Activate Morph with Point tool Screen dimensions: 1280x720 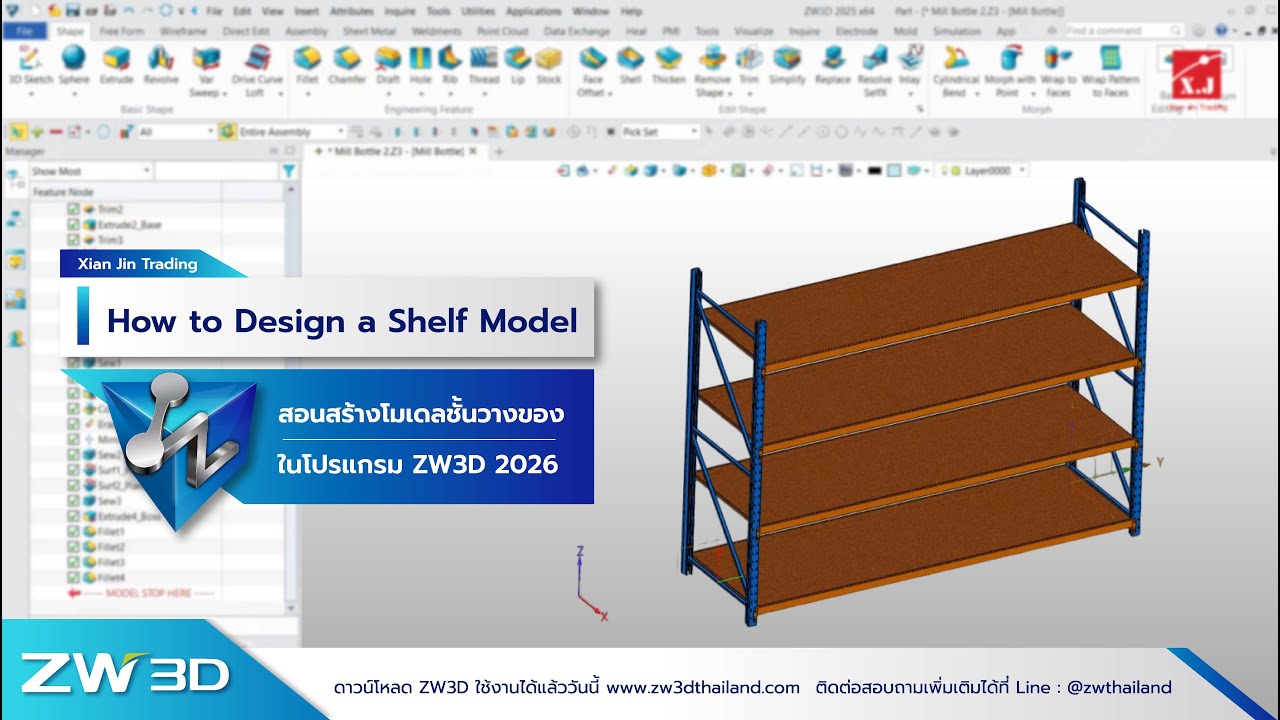pyautogui.click(x=1010, y=71)
